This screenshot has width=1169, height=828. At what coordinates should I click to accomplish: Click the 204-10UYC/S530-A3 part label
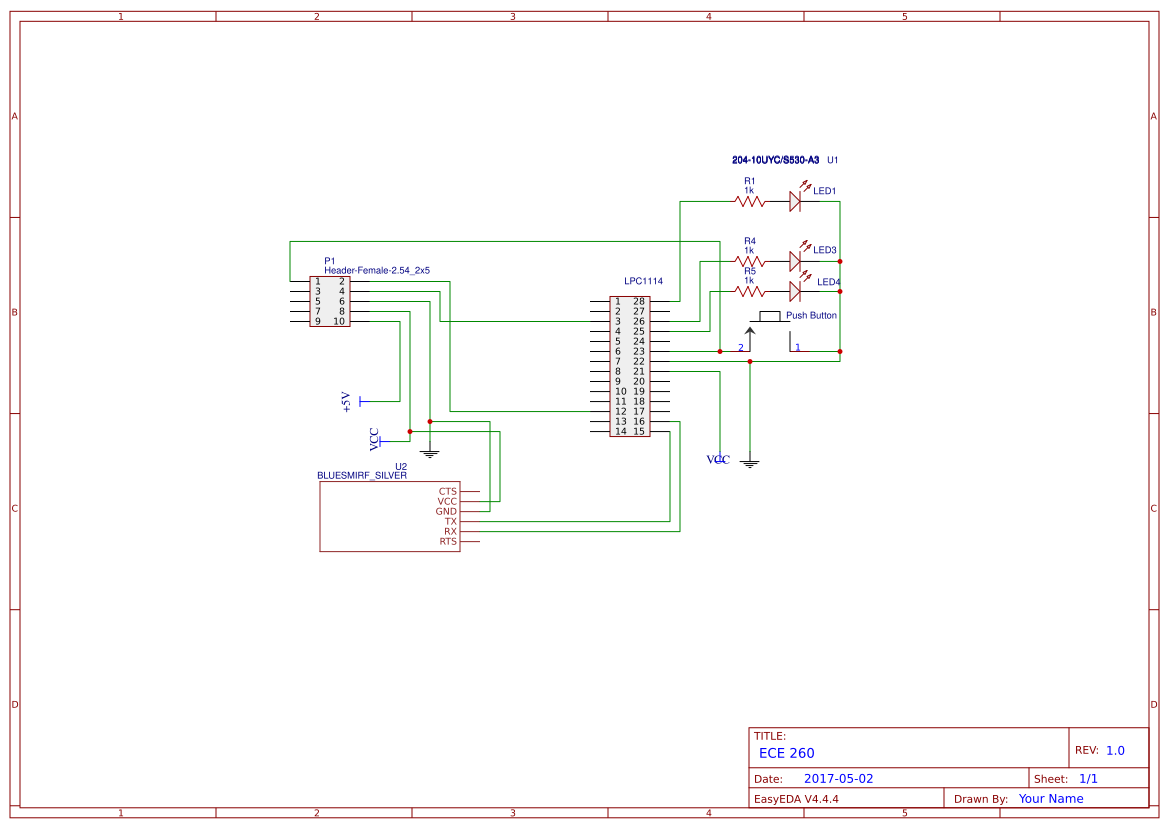click(775, 158)
